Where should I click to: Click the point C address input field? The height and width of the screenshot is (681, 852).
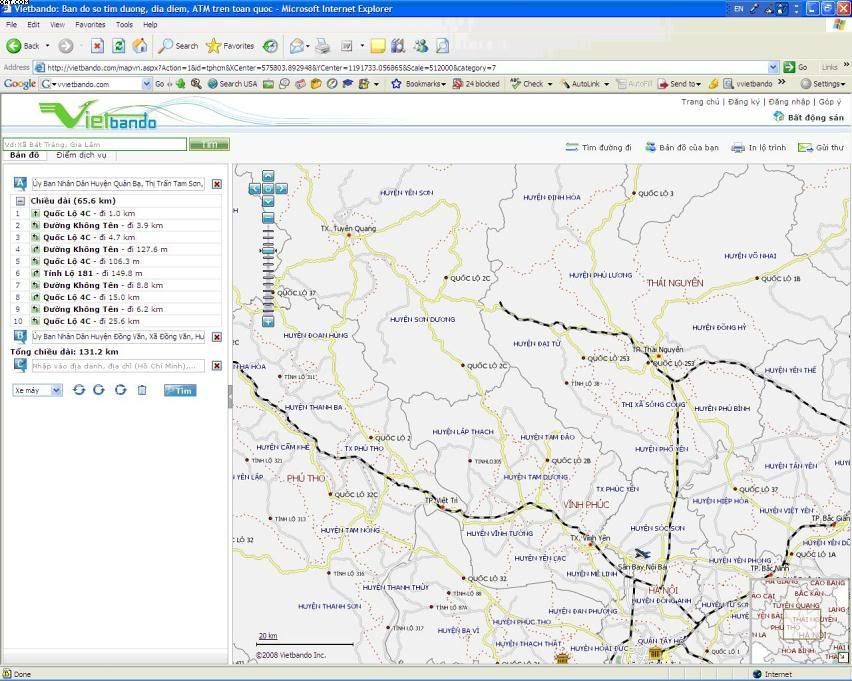(x=118, y=366)
